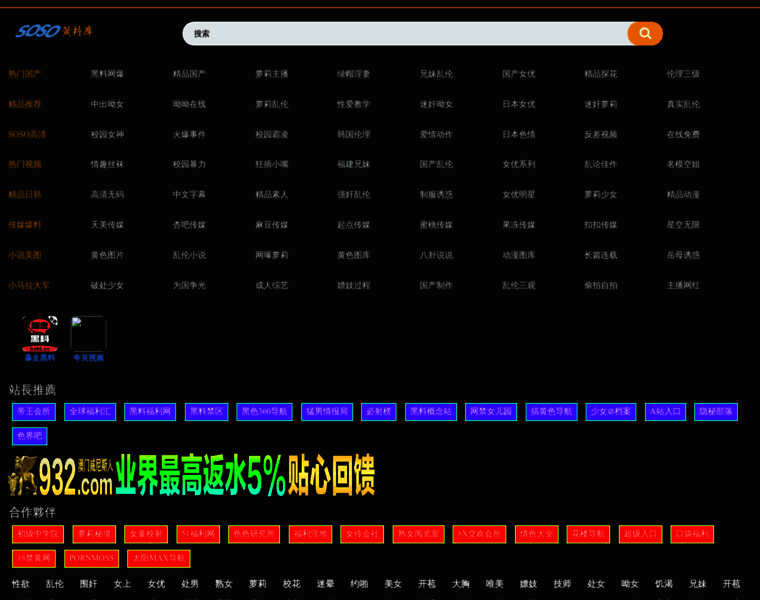
Task: Click the red 超级入口 partner button
Action: 640,534
